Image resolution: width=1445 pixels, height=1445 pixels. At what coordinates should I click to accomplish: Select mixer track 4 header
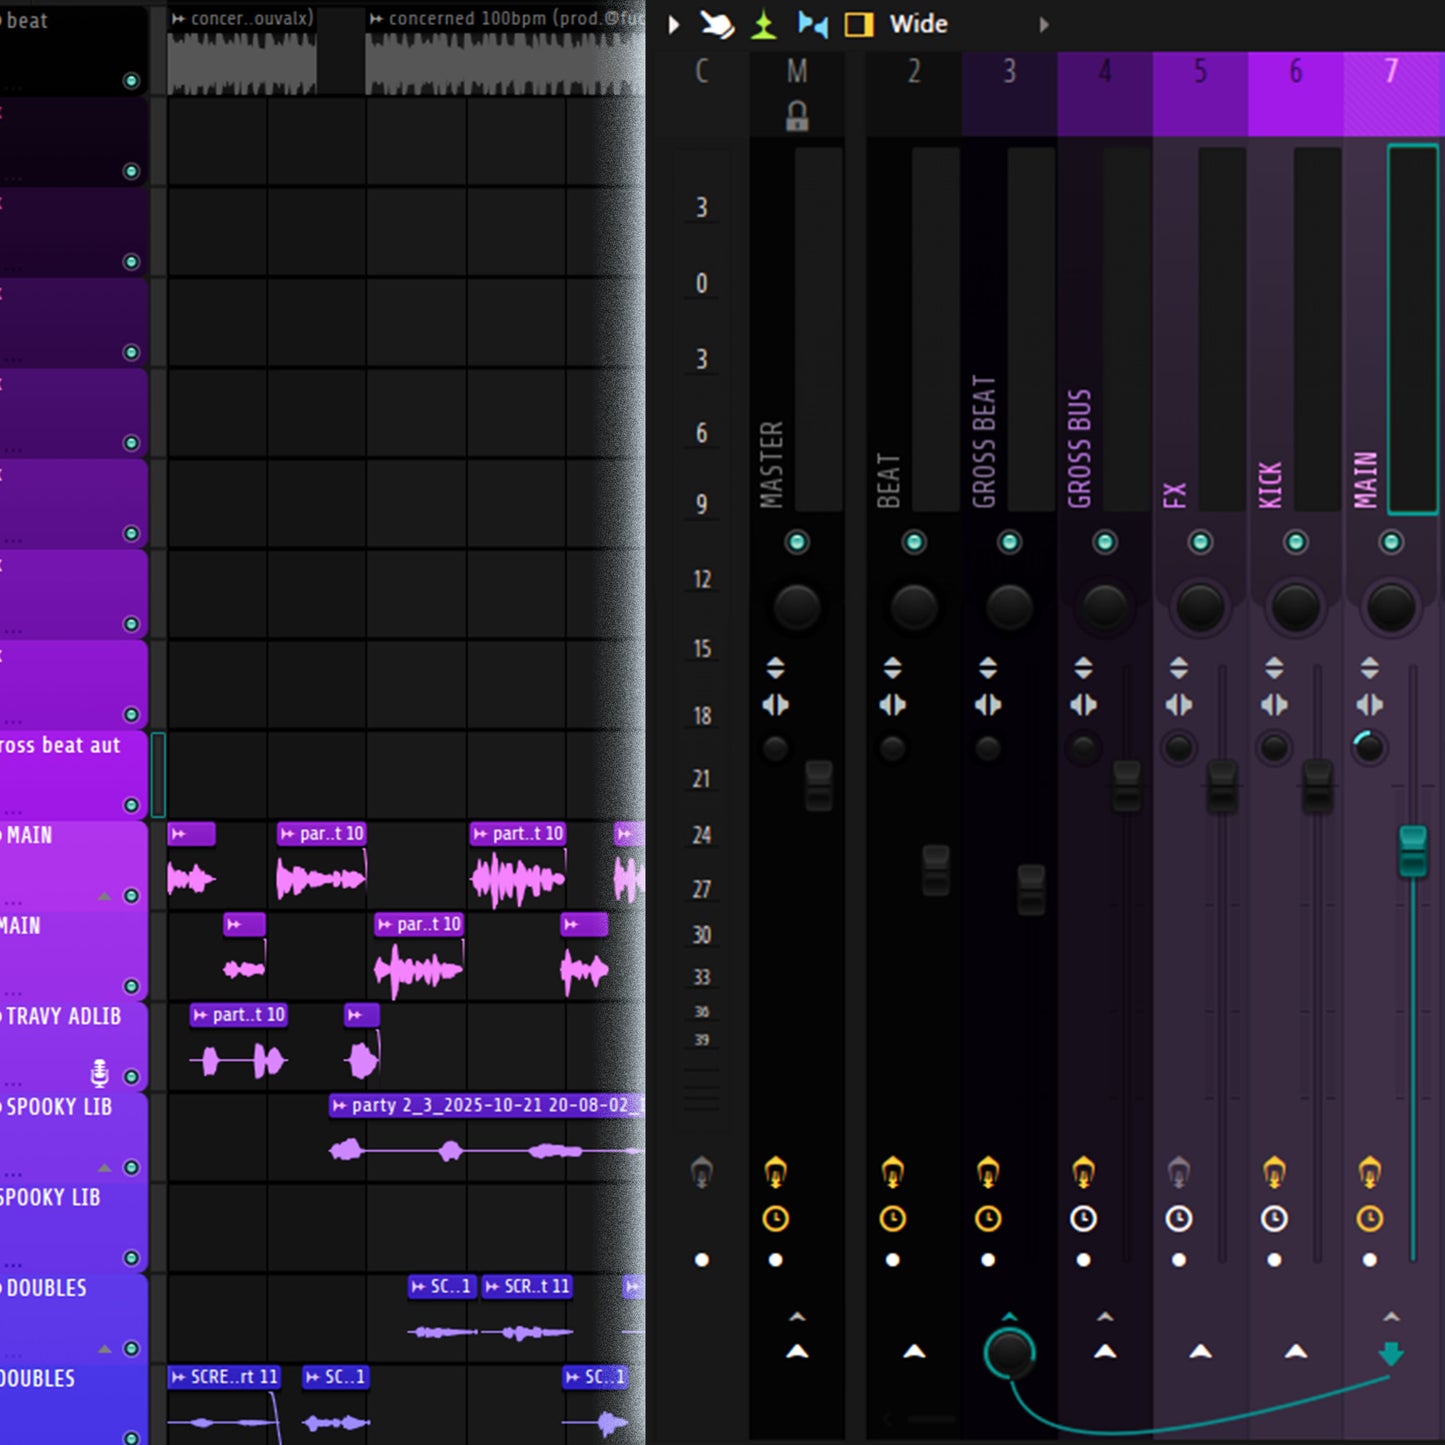tap(1105, 93)
